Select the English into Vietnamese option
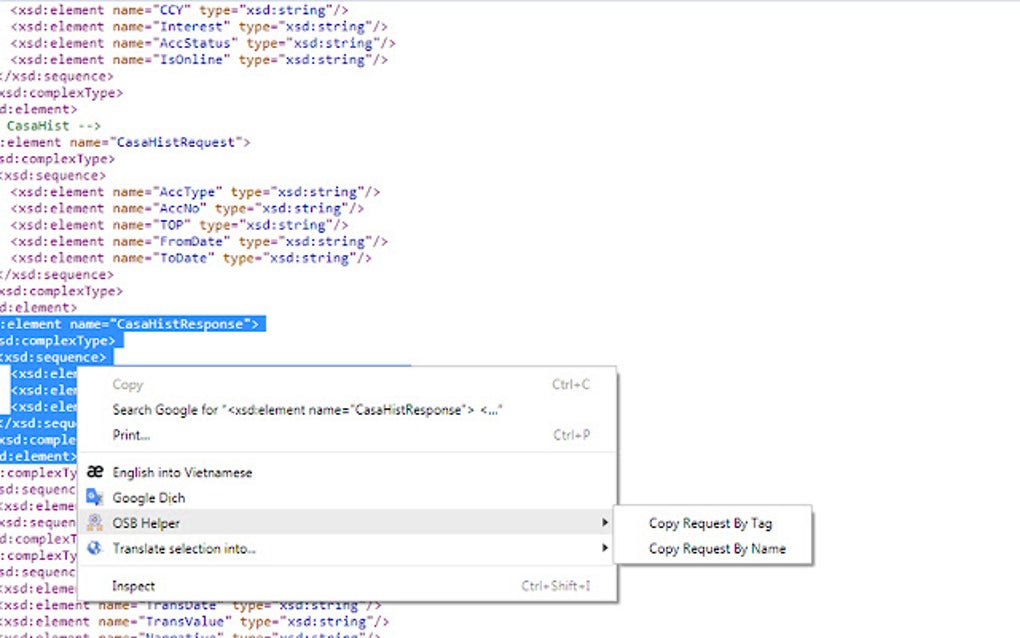The image size is (1020, 638). [180, 472]
